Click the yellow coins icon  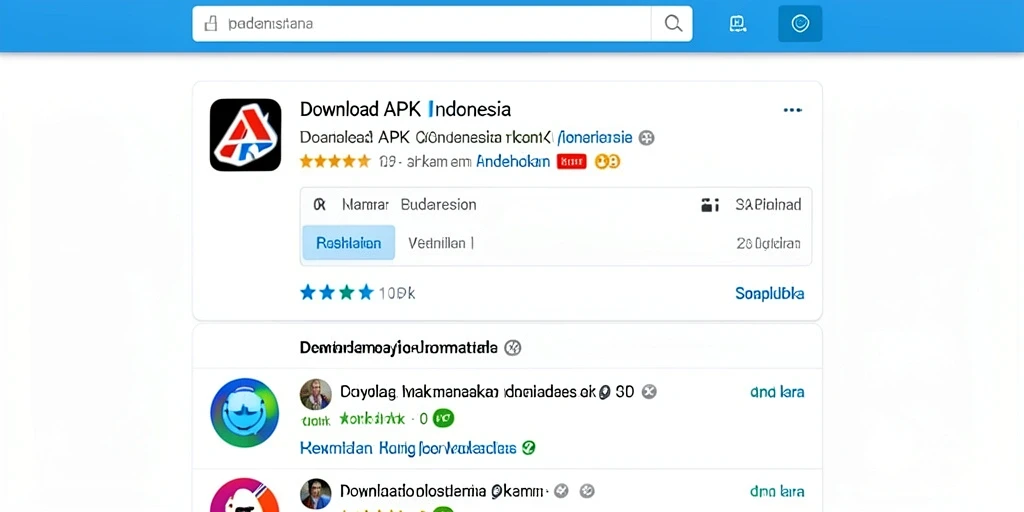[x=607, y=161]
